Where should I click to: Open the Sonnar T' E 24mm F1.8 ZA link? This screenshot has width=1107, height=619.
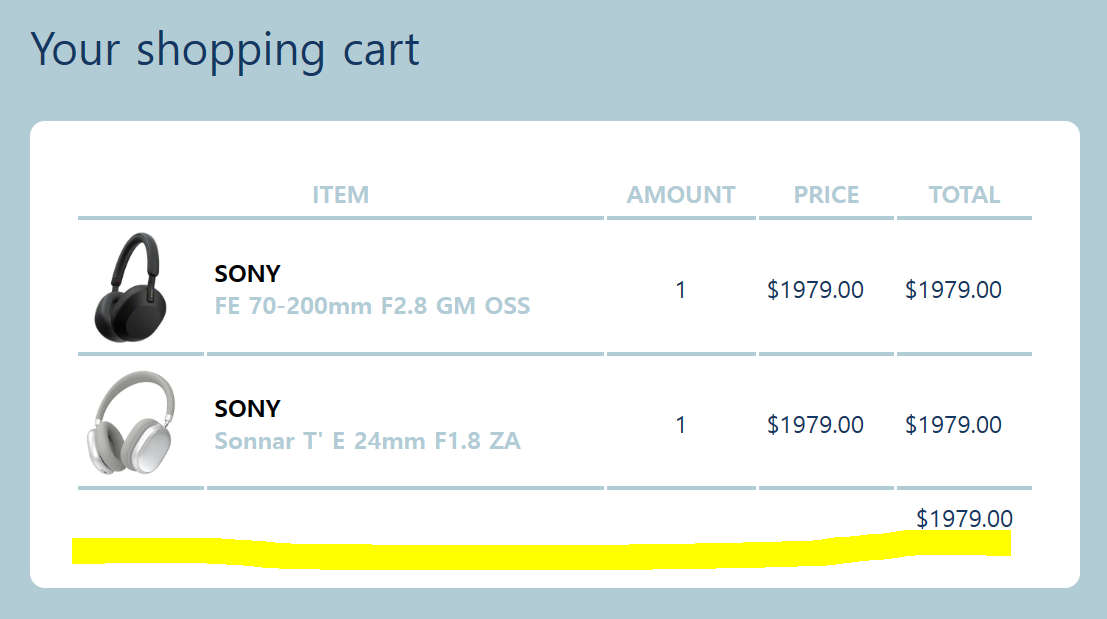[368, 441]
